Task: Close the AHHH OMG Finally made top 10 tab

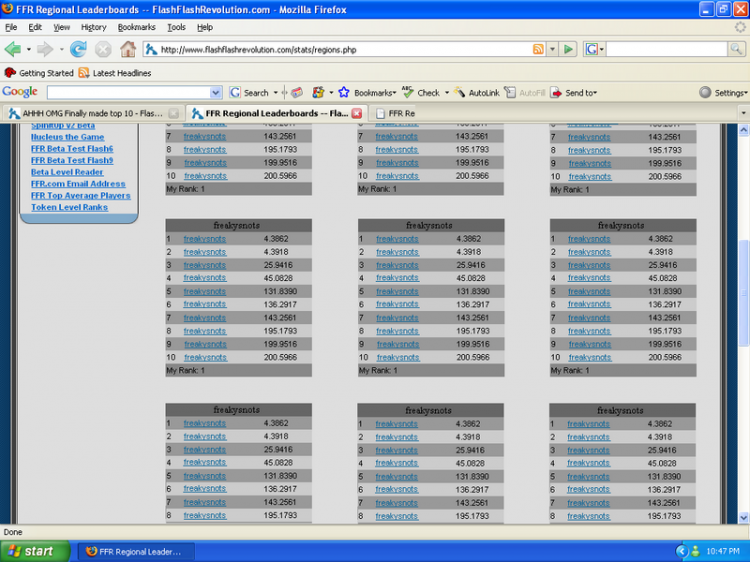Action: point(174,113)
